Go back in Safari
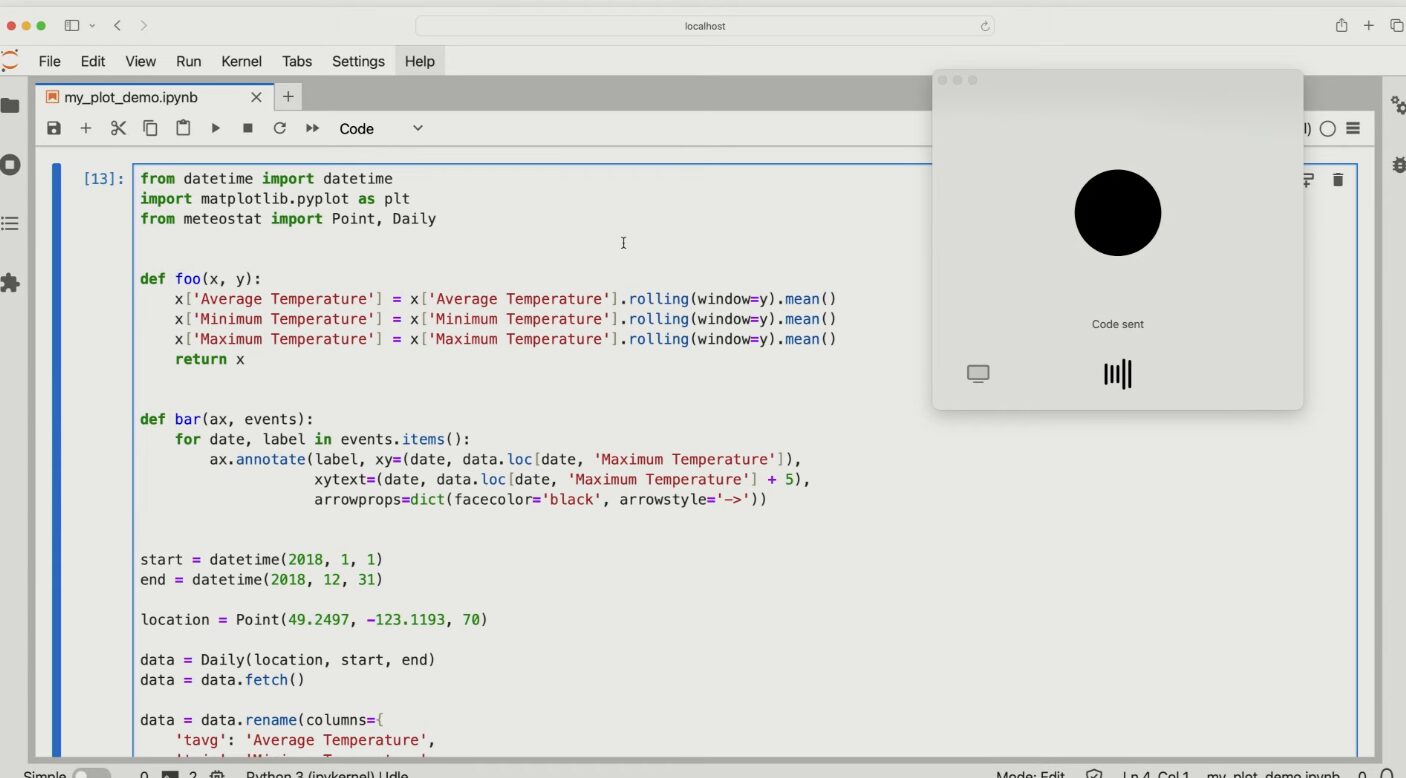Screen dimensions: 1406x778 [x=118, y=25]
